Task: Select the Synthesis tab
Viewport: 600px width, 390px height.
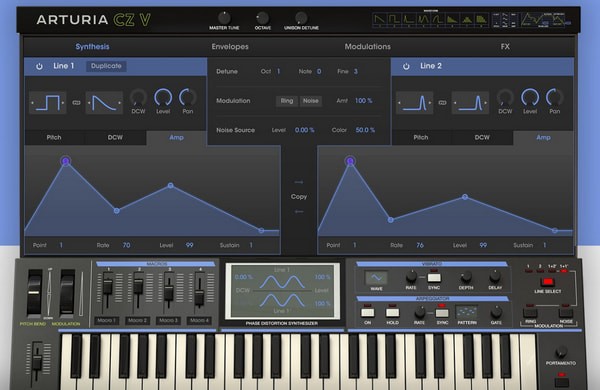Action: tap(92, 47)
